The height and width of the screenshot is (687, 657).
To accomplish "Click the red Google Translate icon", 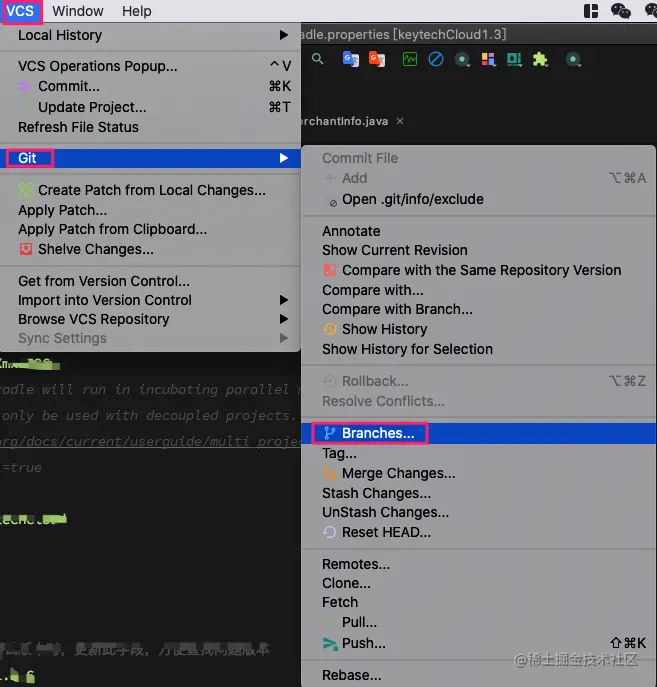I will [377, 59].
